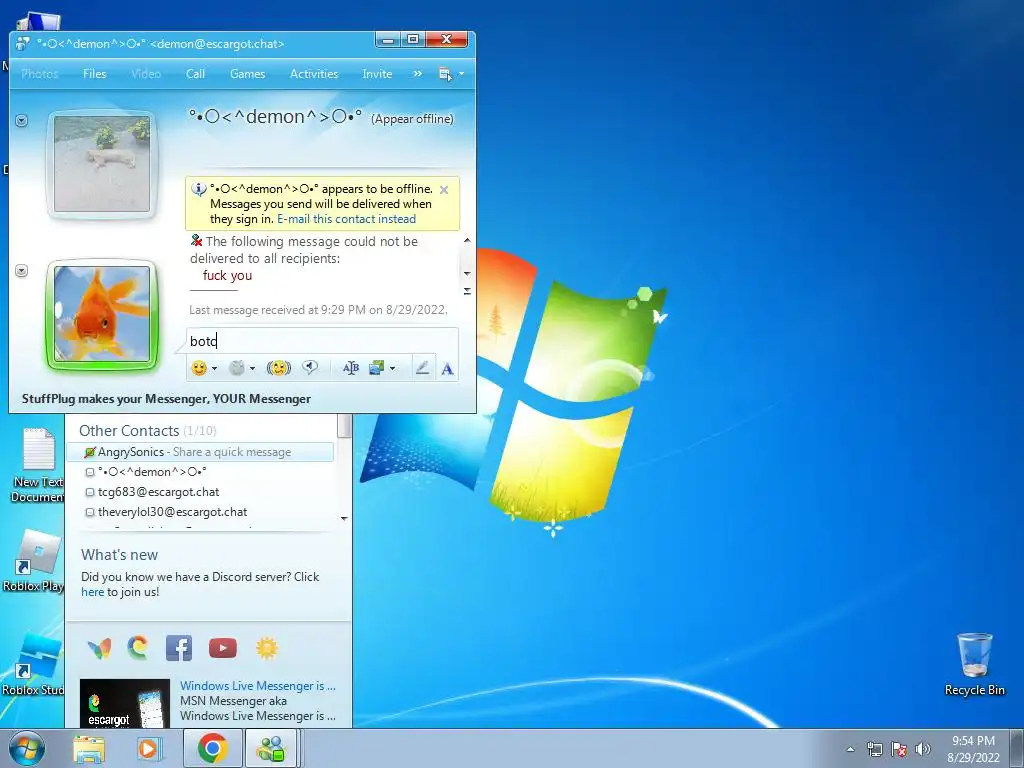Launch Windows Media Player from taskbar
This screenshot has width=1024, height=768.
click(x=149, y=748)
